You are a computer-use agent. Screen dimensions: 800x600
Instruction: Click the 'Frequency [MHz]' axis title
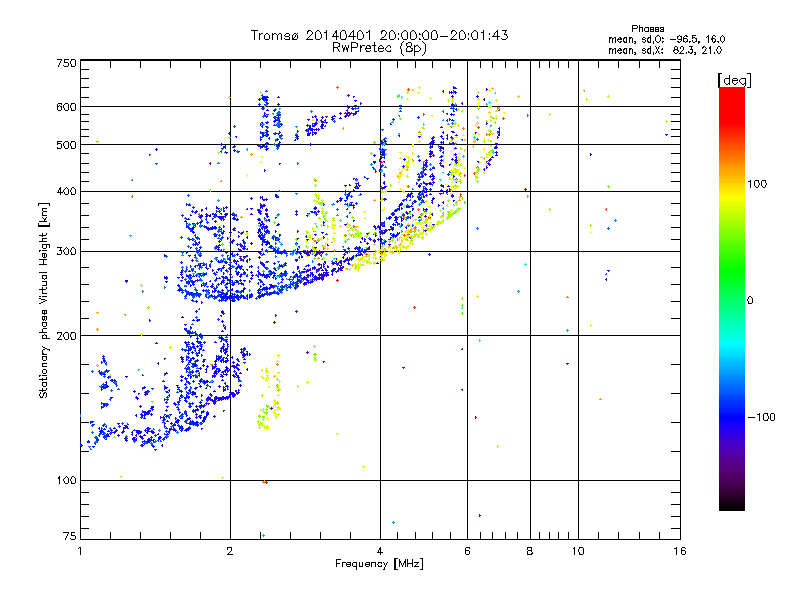pos(379,564)
